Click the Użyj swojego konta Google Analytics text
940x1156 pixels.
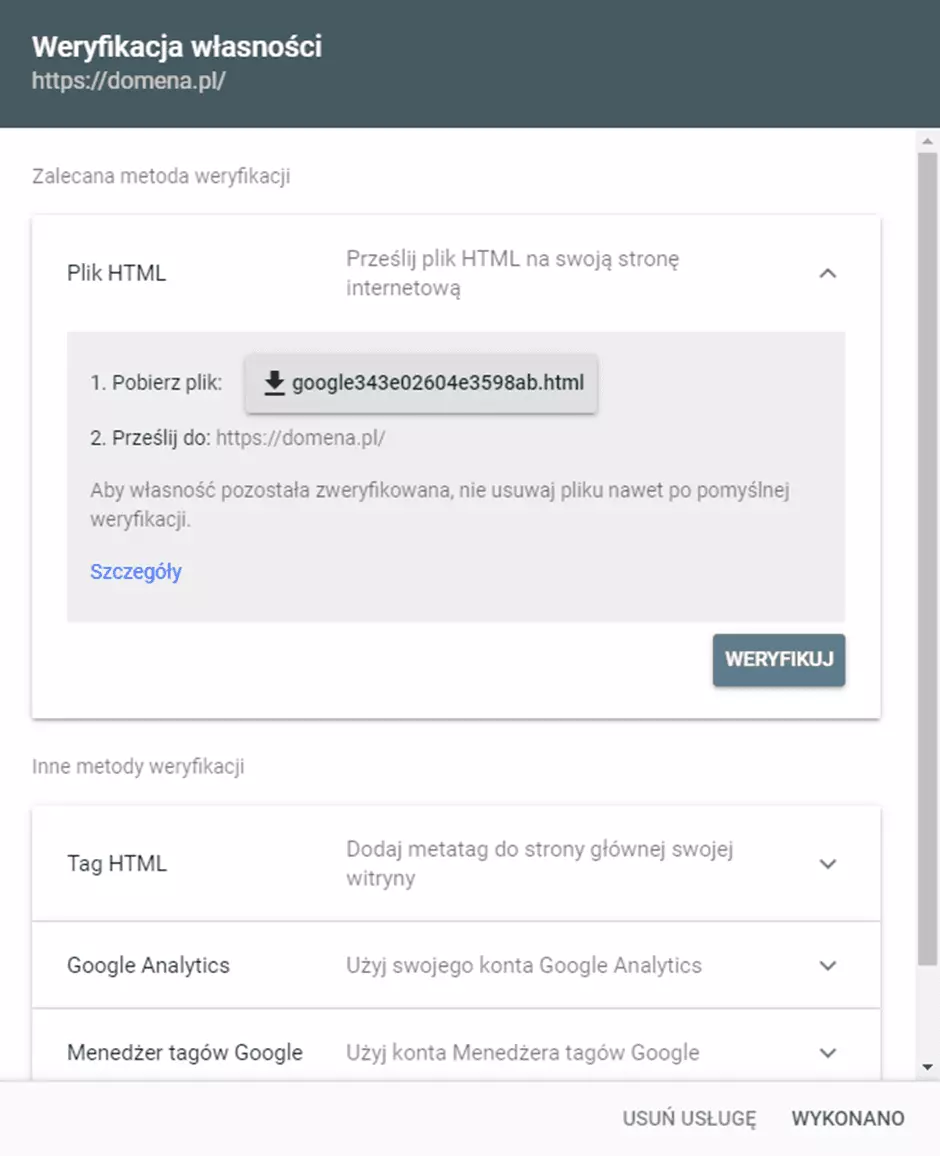click(524, 966)
